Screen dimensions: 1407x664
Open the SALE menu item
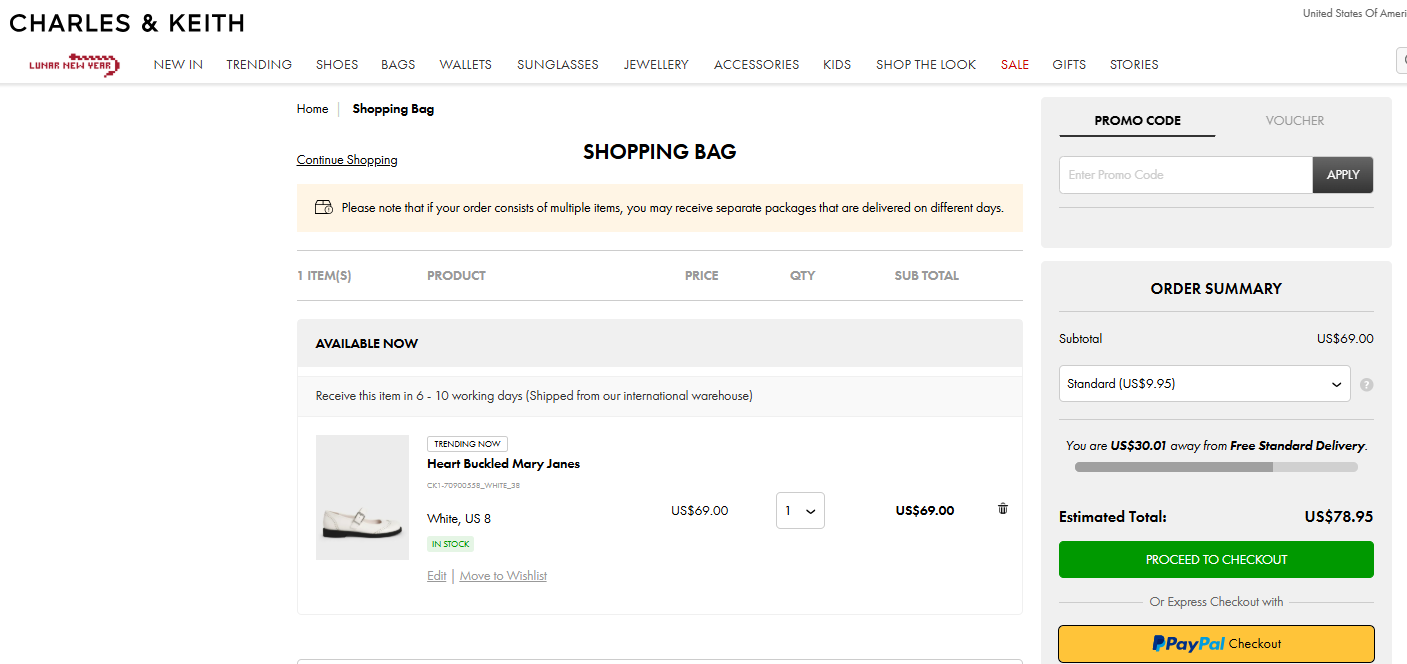click(x=1014, y=64)
